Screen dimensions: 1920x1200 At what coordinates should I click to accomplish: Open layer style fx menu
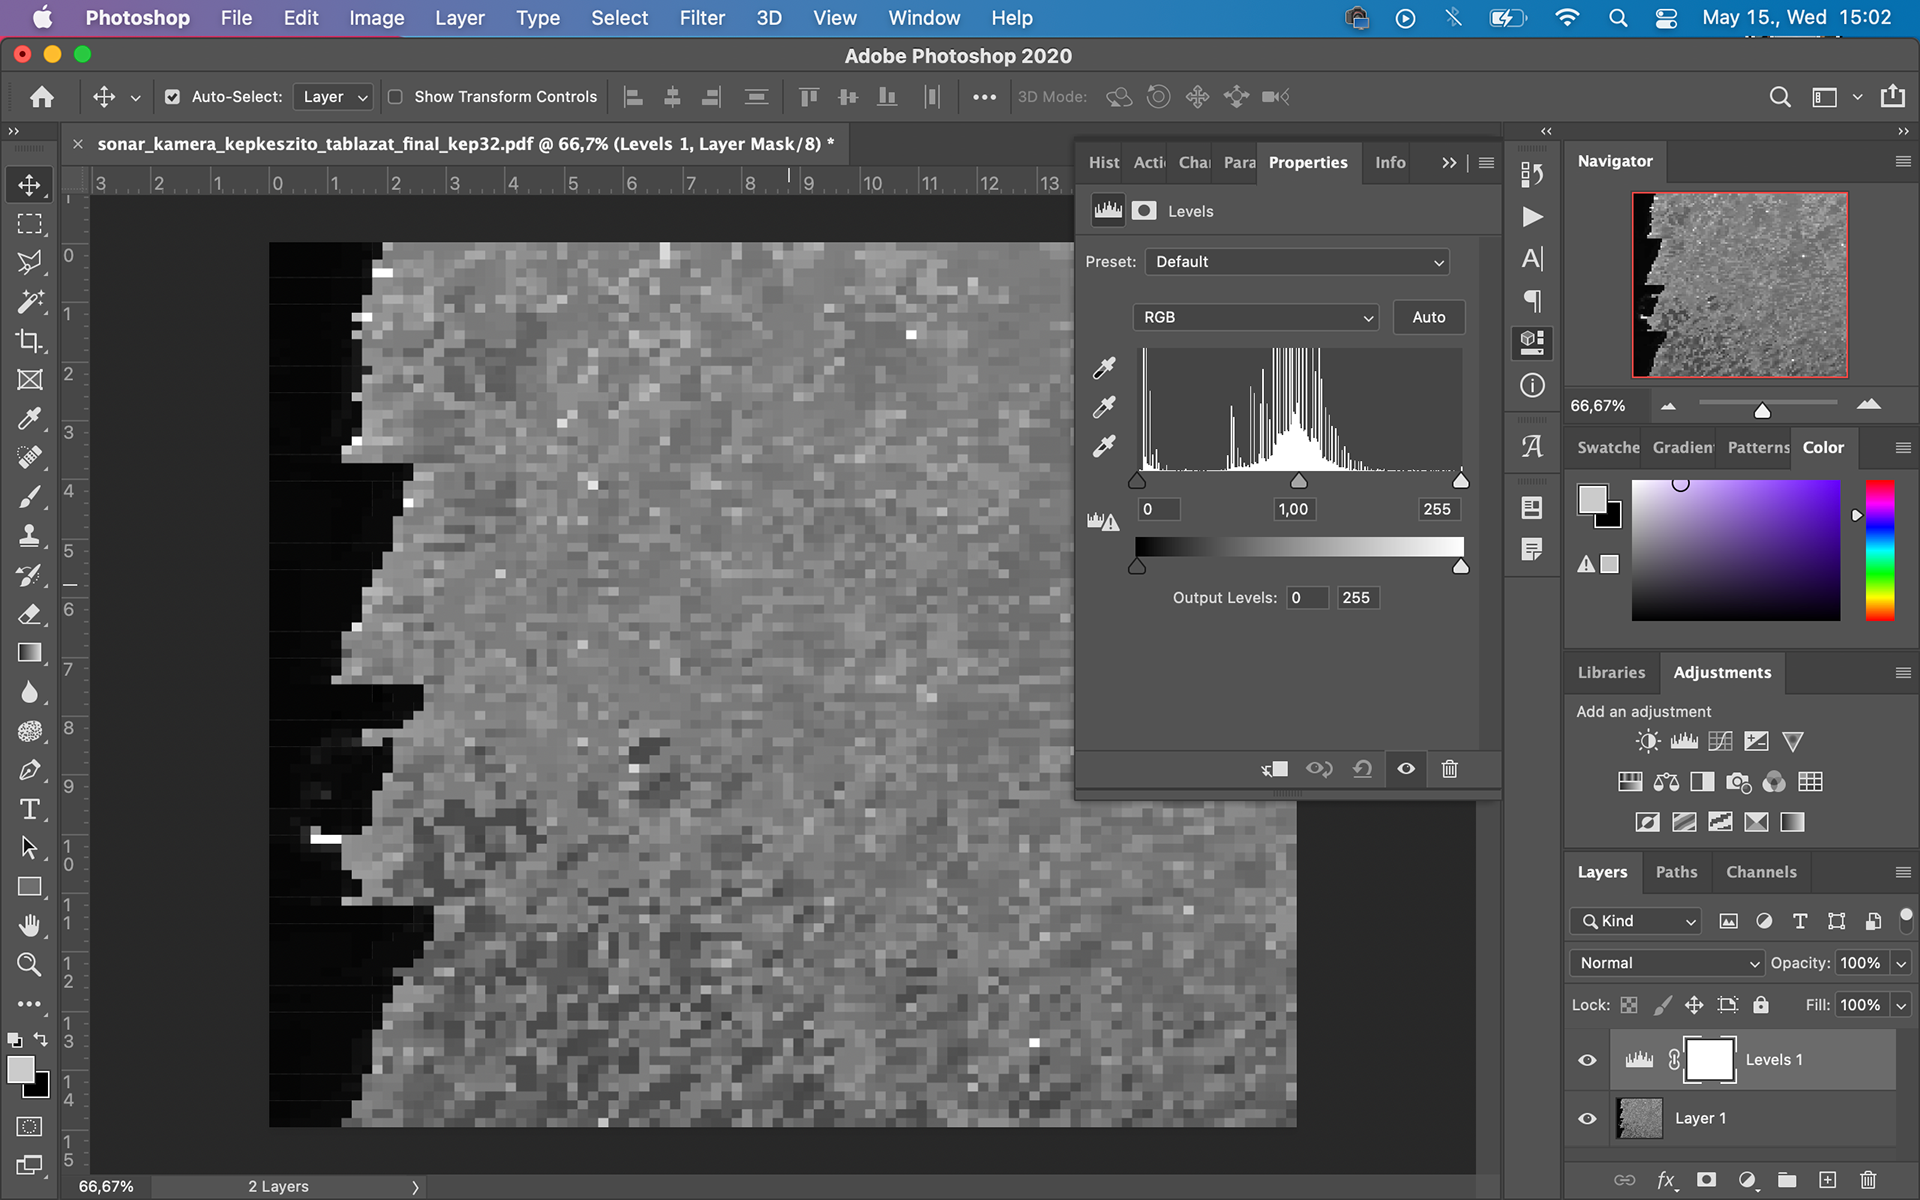click(x=1665, y=1180)
